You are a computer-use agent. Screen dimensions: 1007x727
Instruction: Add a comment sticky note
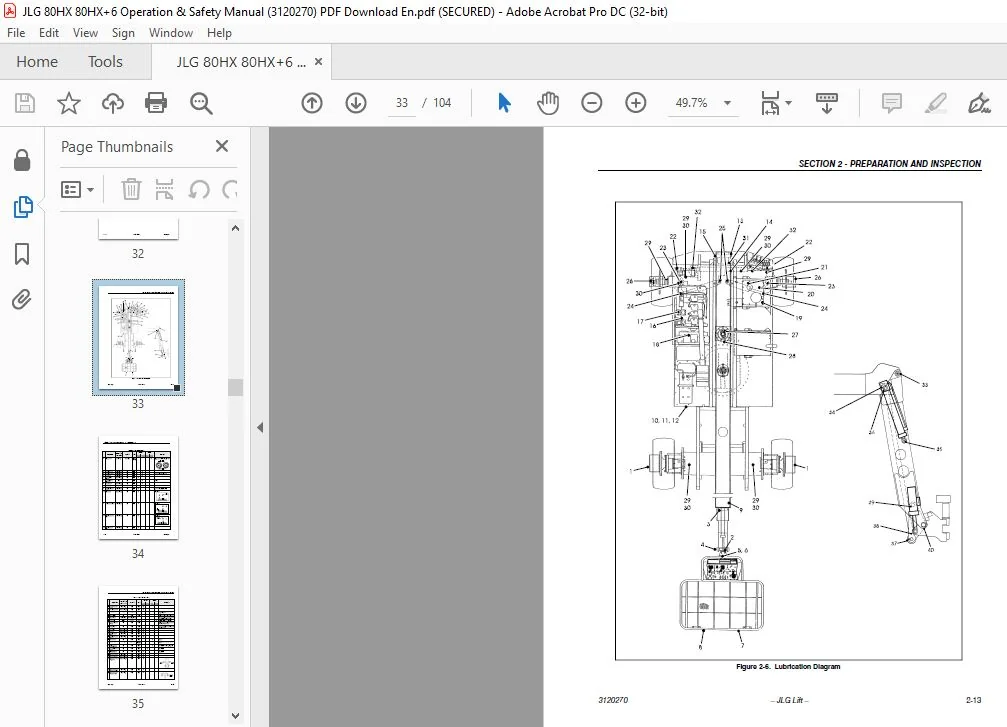891,103
